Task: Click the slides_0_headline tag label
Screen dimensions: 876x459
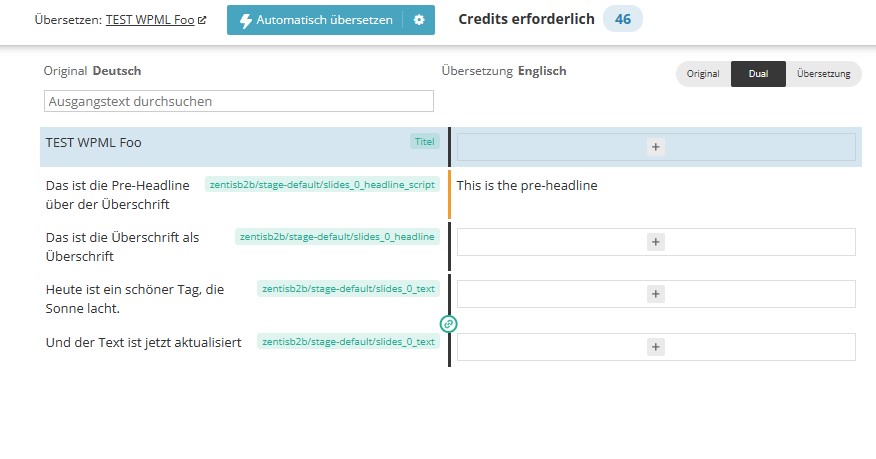Action: (337, 237)
